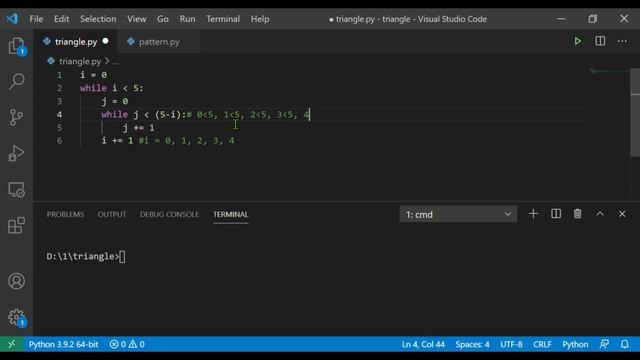Open the Source Control view

click(x=16, y=117)
